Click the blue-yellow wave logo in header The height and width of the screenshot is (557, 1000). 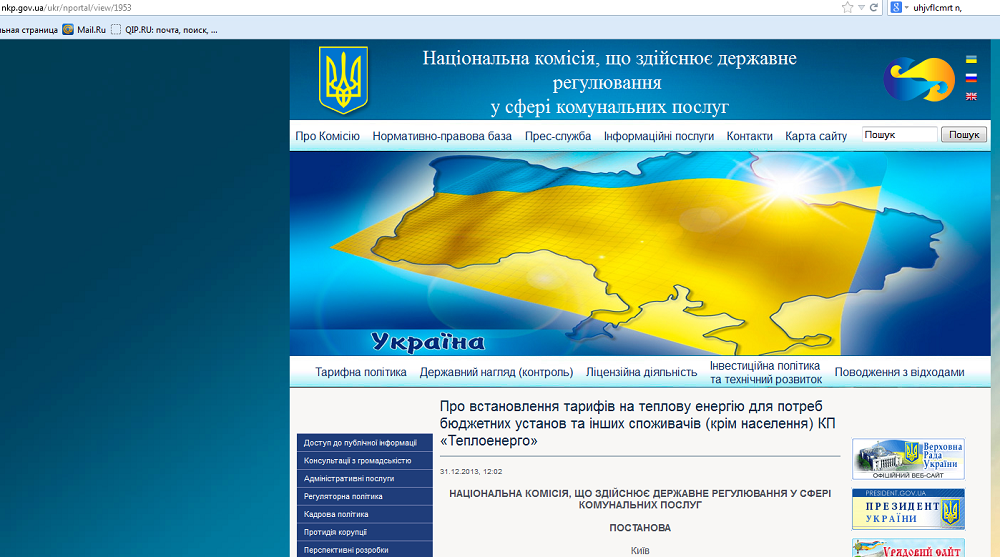coord(919,79)
